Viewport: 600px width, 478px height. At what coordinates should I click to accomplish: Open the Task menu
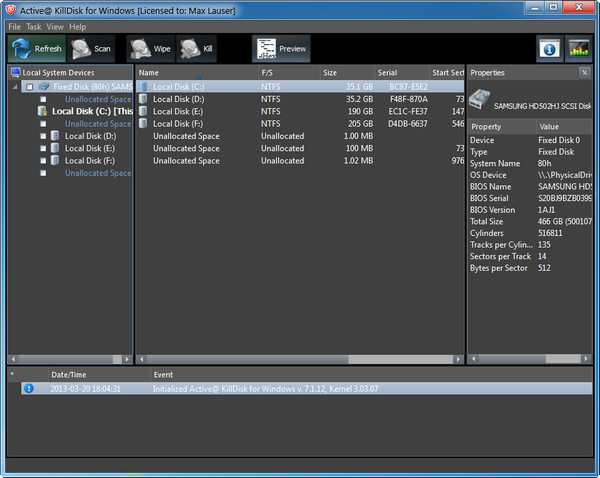34,27
